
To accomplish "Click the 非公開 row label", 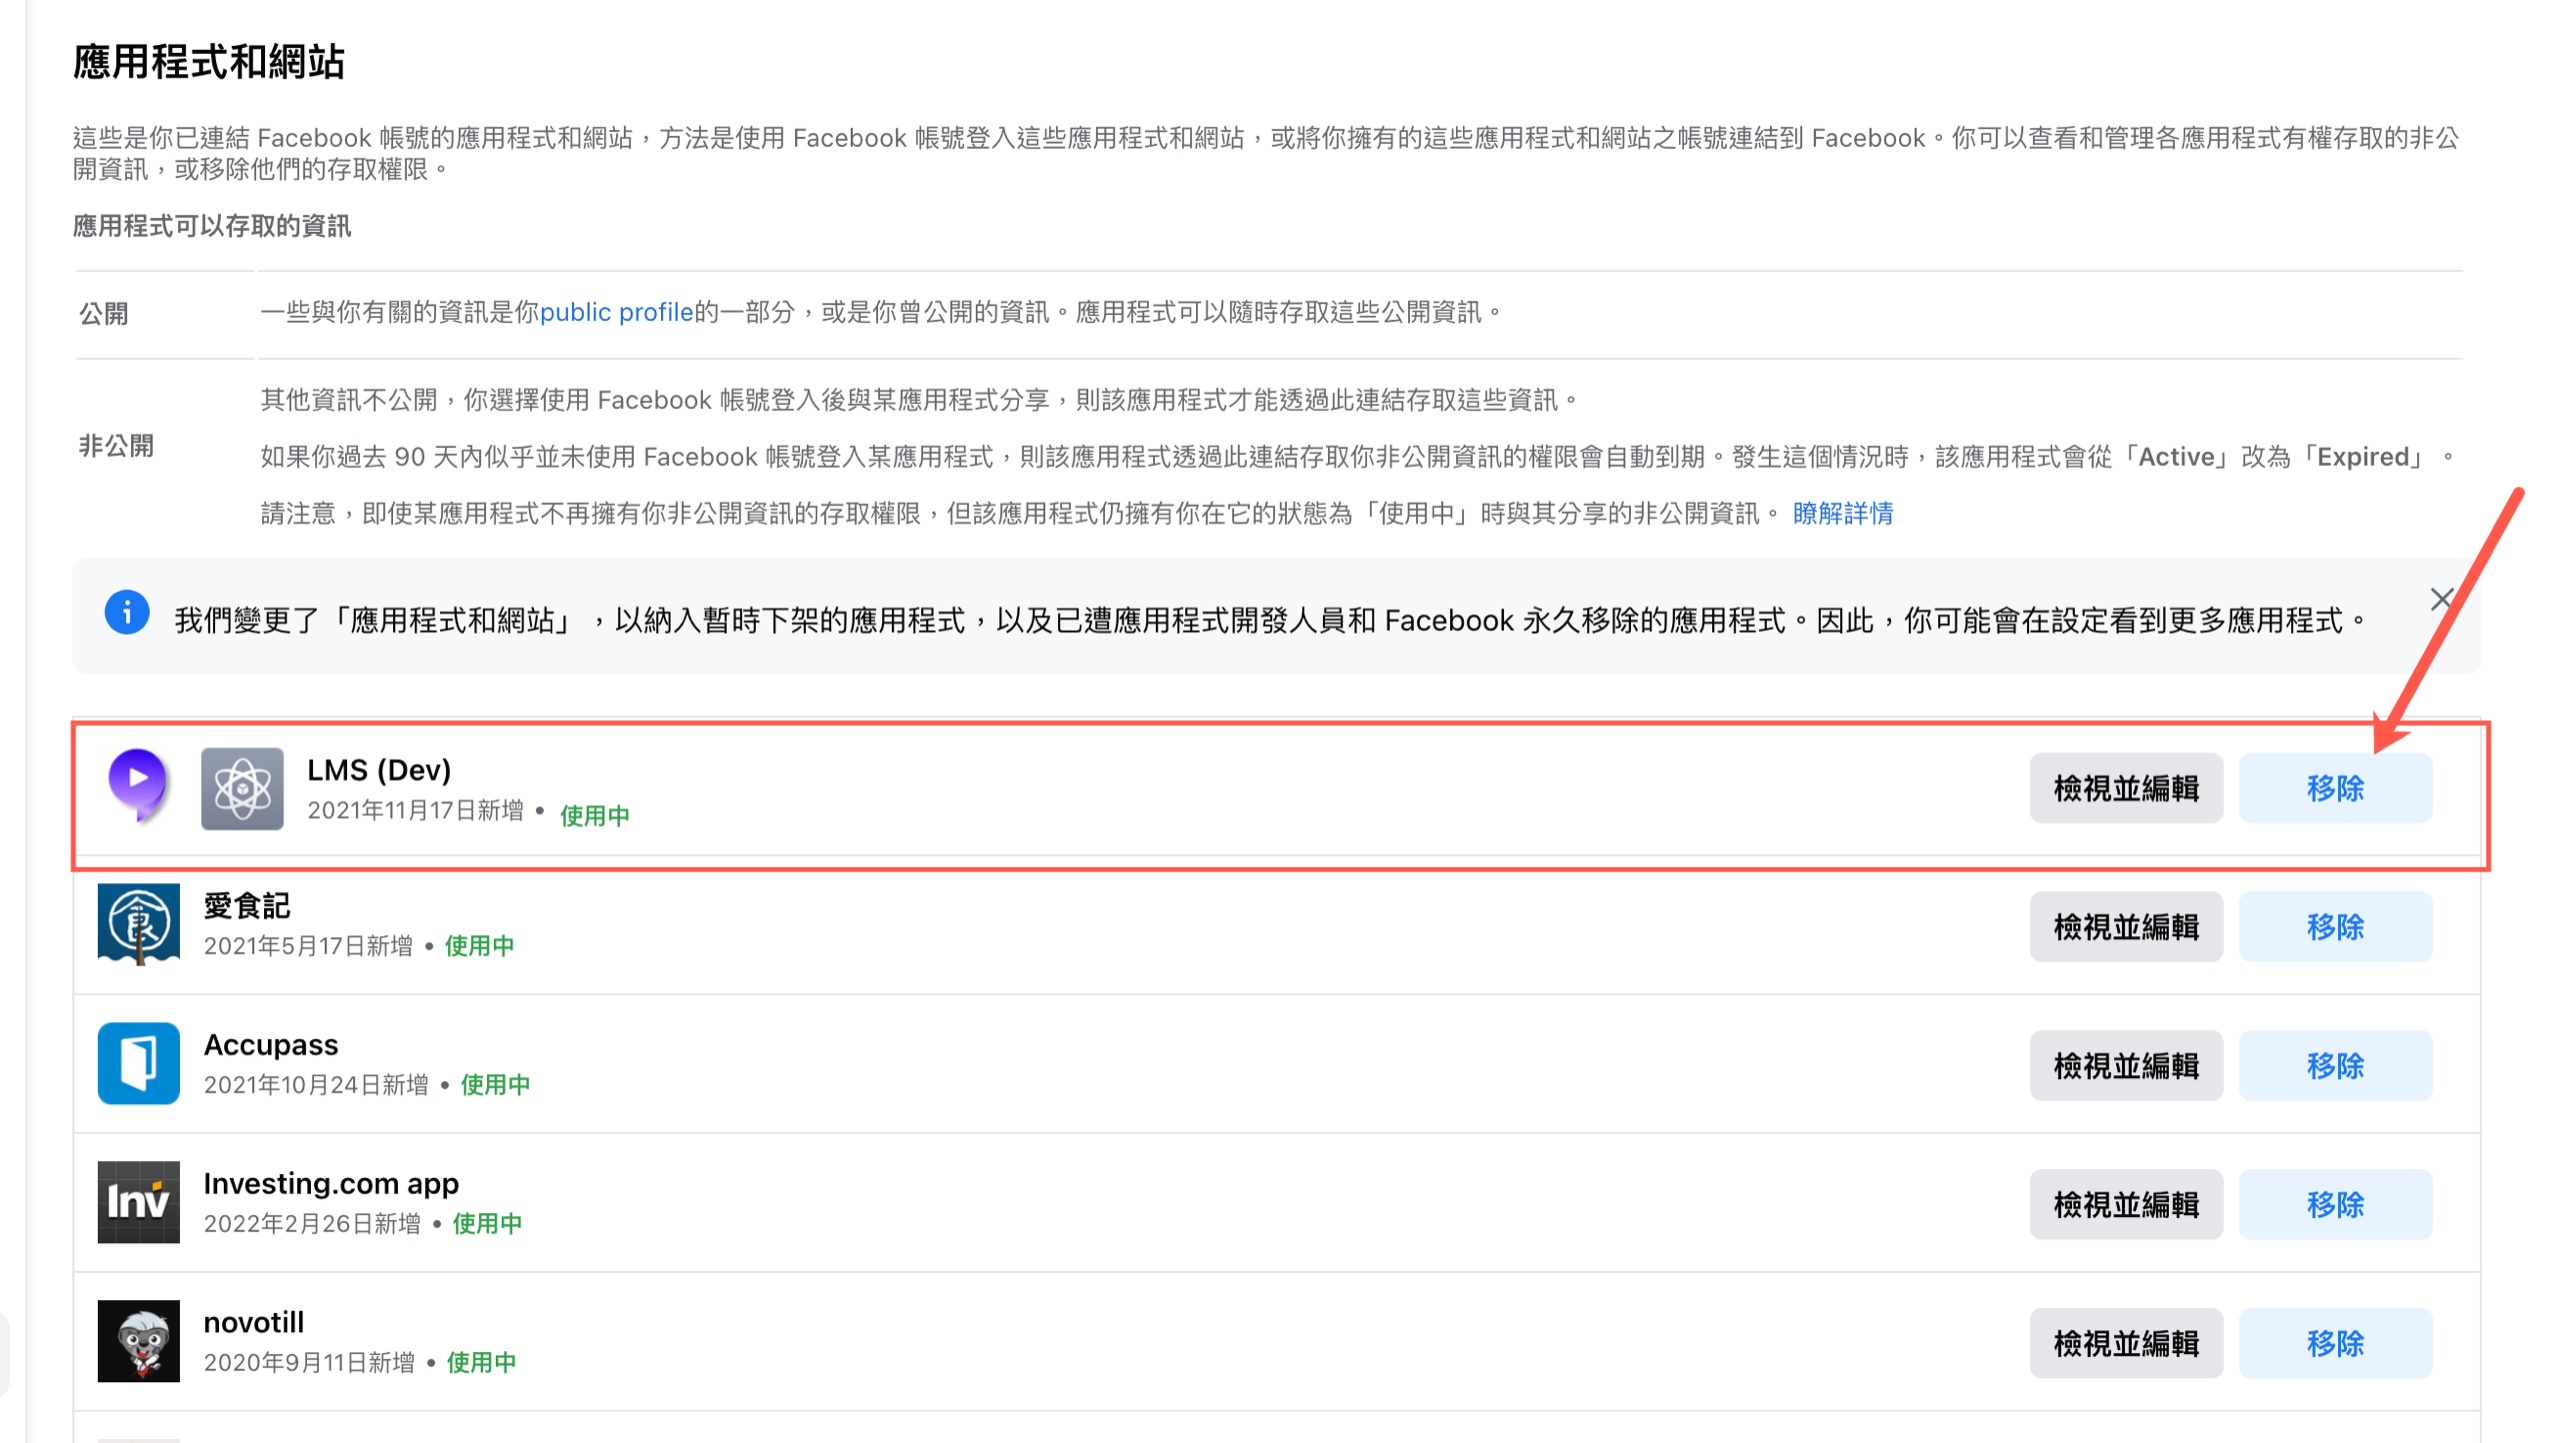I will pos(116,446).
